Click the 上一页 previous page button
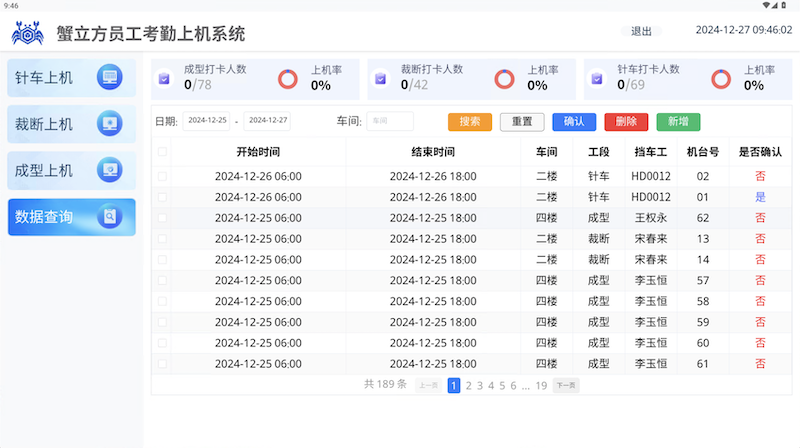The height and width of the screenshot is (448, 800). coord(429,385)
